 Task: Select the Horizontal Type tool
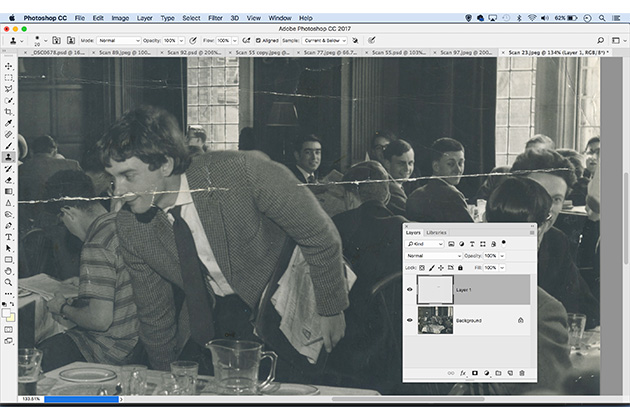point(8,237)
